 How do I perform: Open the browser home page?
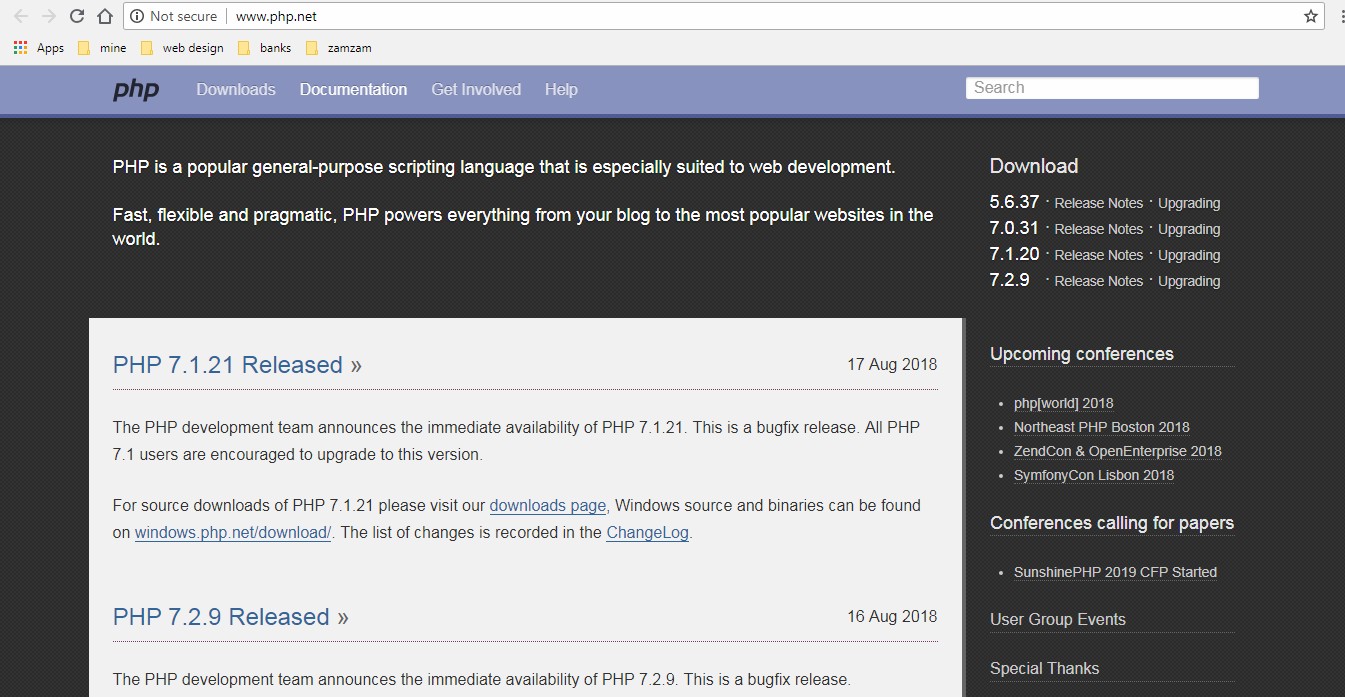[x=104, y=15]
